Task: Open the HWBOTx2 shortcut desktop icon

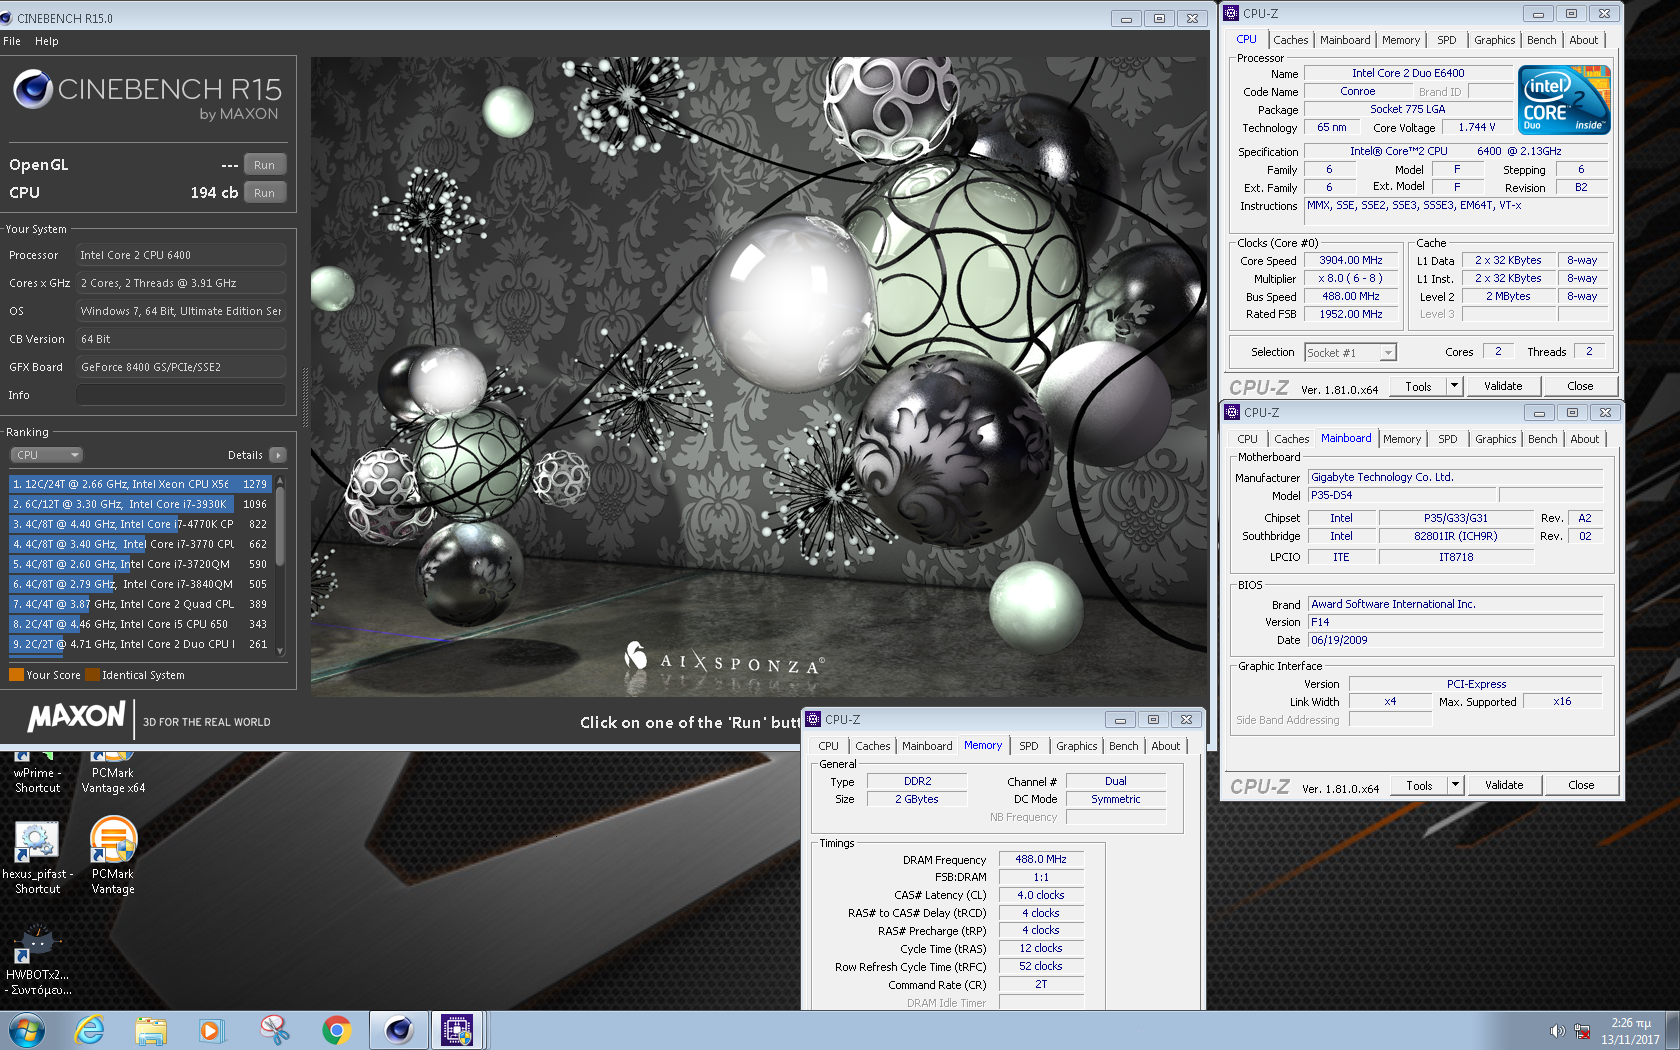Action: pos(38,961)
